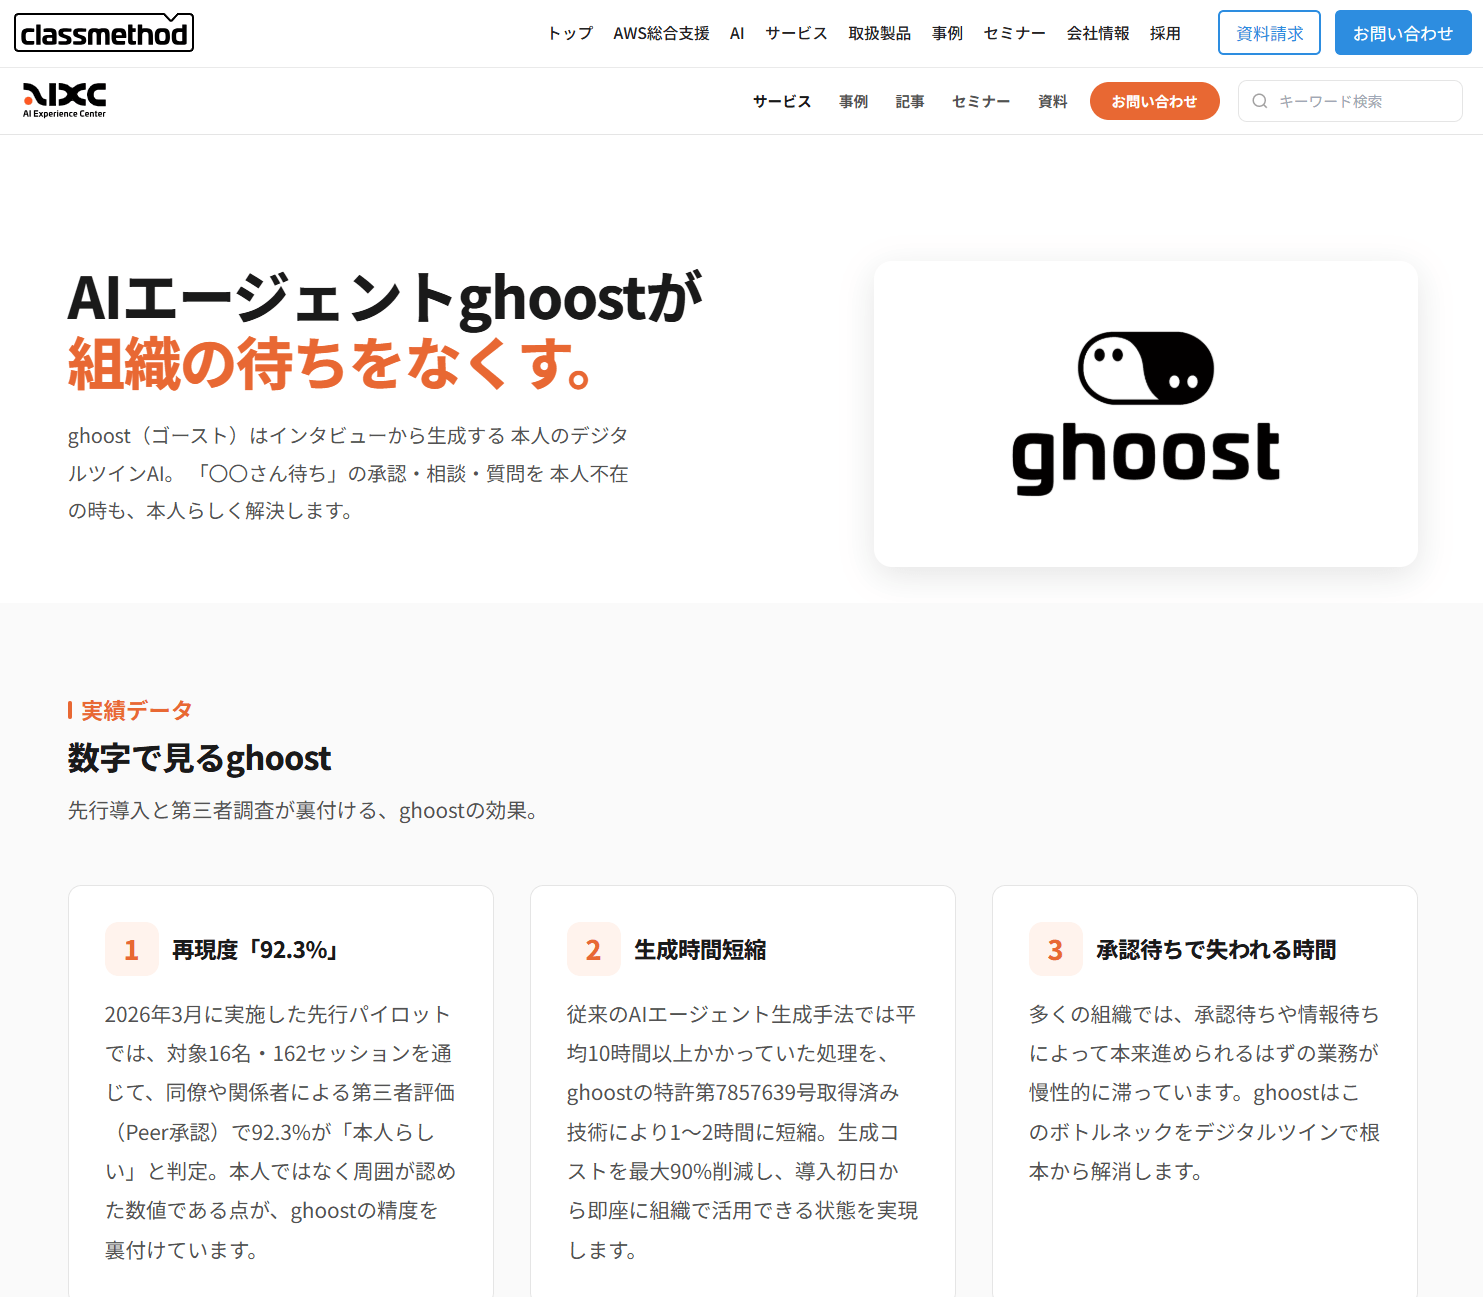Image resolution: width=1483 pixels, height=1297 pixels.
Task: Click card title 承認待ちで失われる時間
Action: tap(1216, 950)
